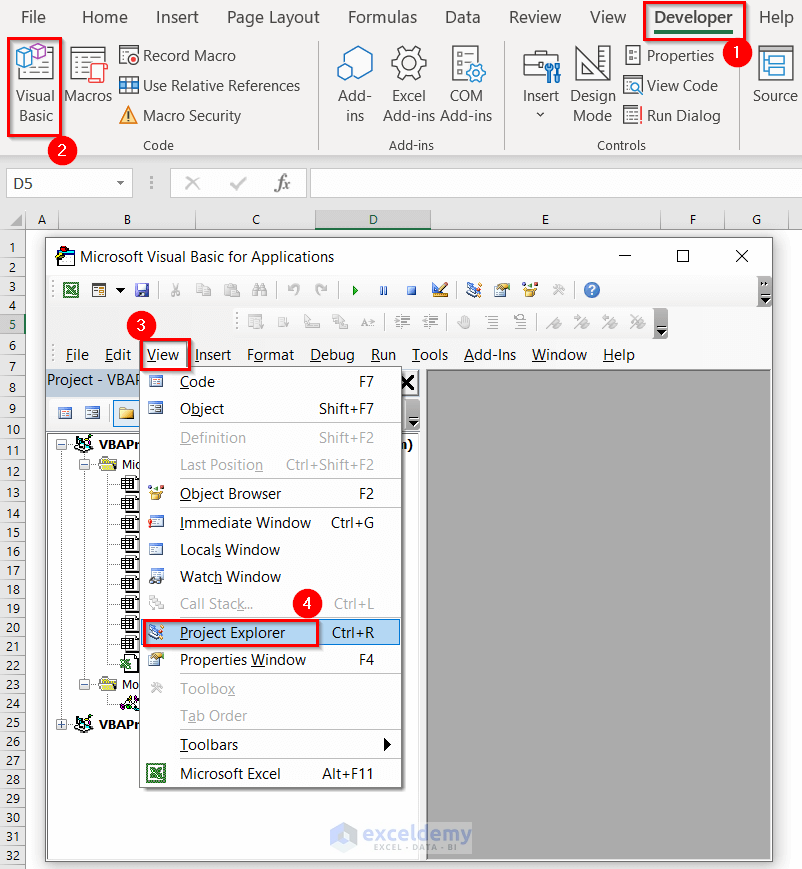Open the Data ribbon tab
The image size is (802, 869).
(463, 17)
